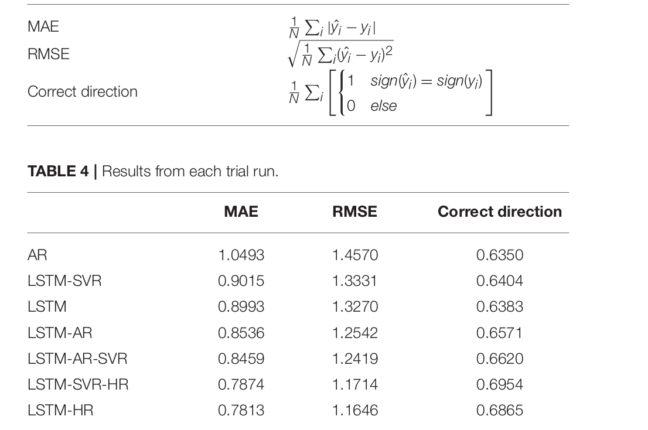Click the LSTM-SVR row label
The image size is (648, 430).
point(64,281)
